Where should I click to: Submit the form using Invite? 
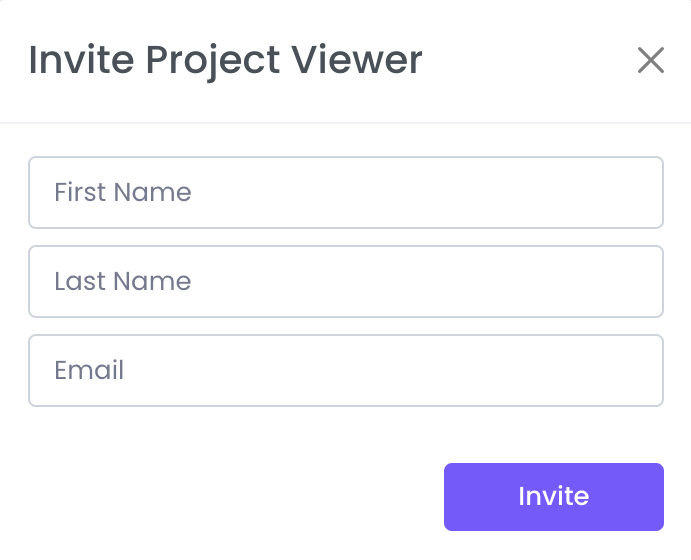click(553, 496)
